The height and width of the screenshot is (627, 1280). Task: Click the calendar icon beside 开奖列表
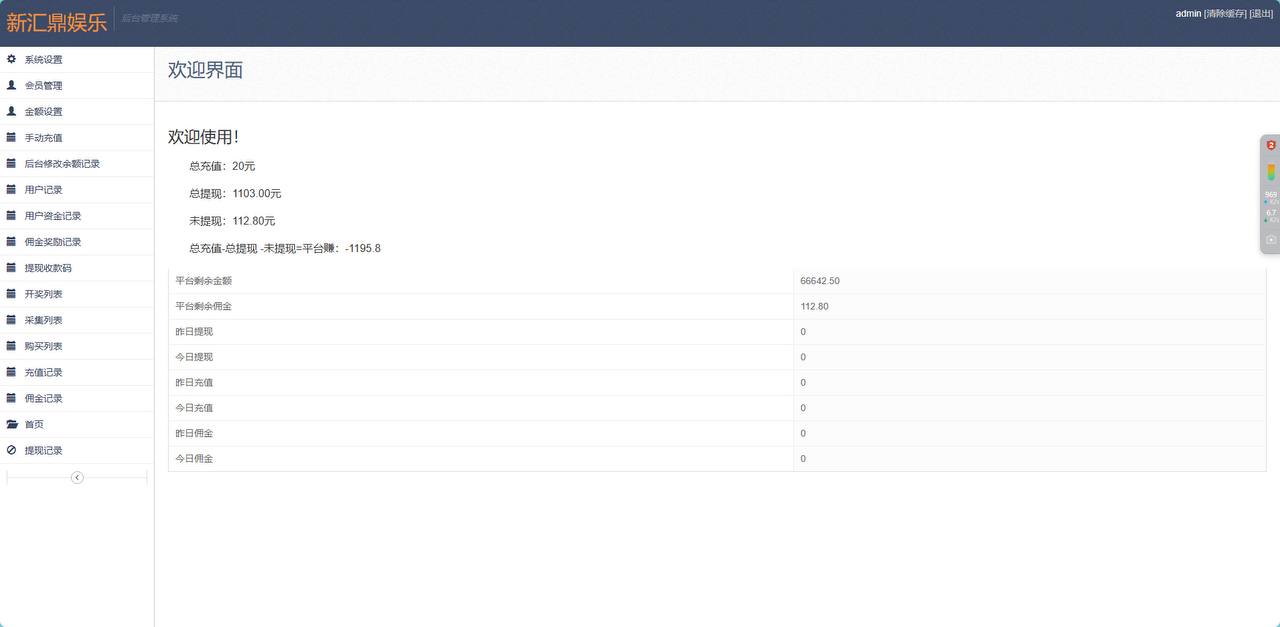[12, 294]
